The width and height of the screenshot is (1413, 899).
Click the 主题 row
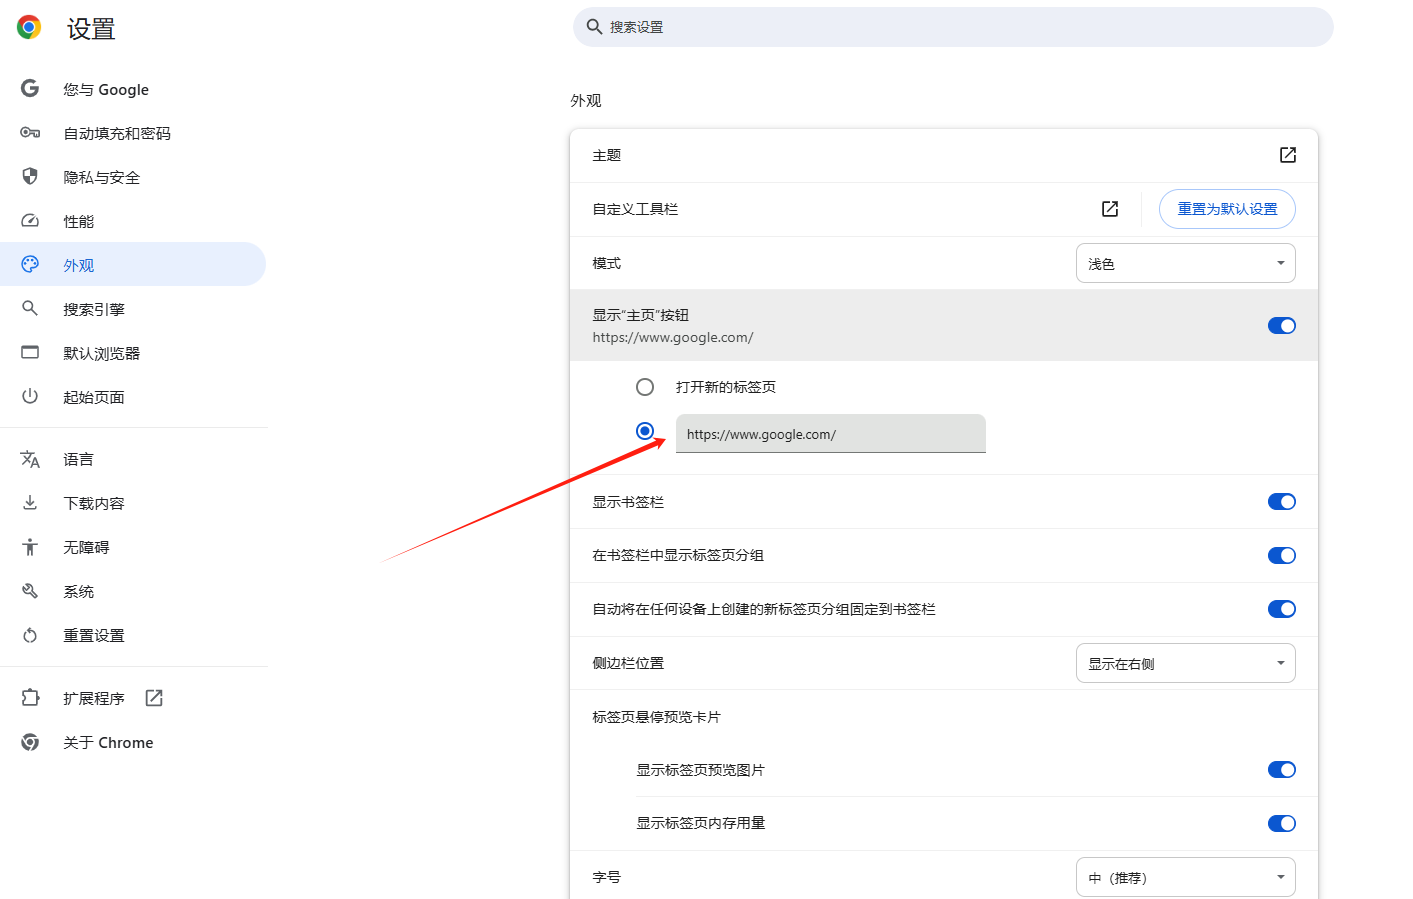point(944,155)
